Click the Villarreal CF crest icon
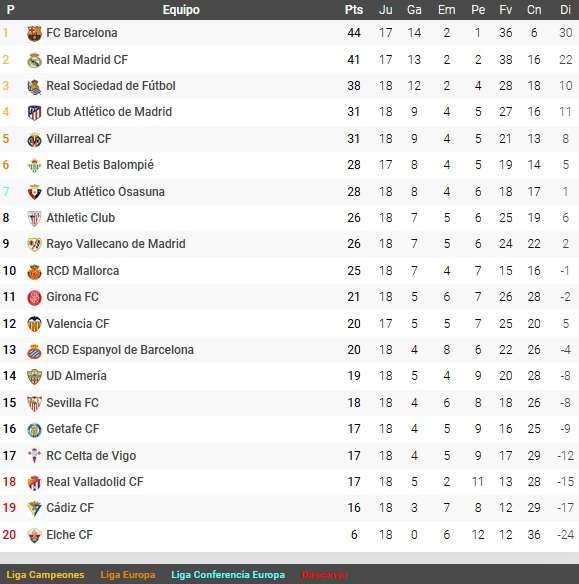The image size is (579, 584). [34, 140]
